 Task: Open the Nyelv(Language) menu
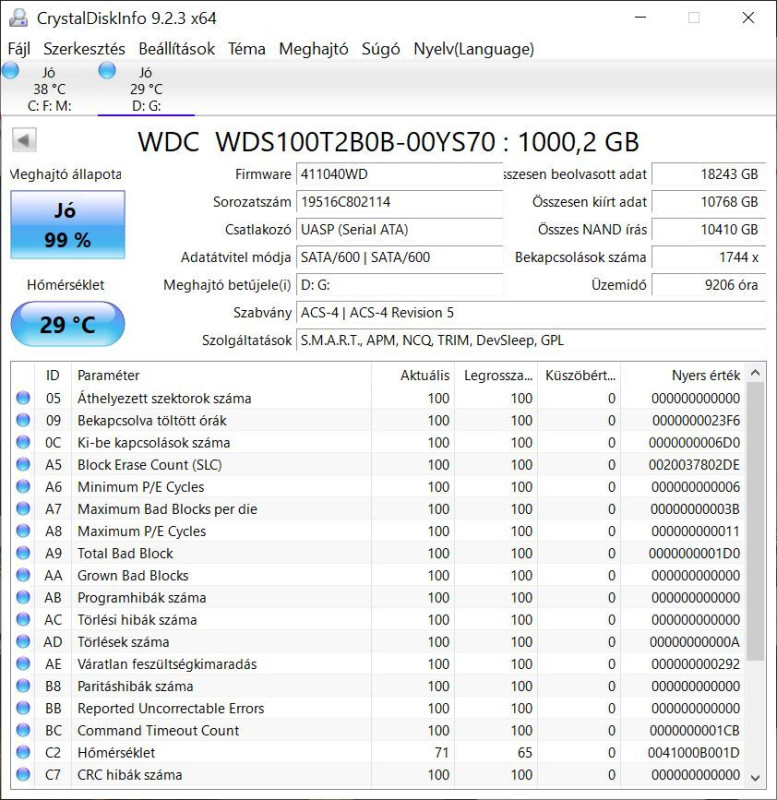click(x=473, y=49)
